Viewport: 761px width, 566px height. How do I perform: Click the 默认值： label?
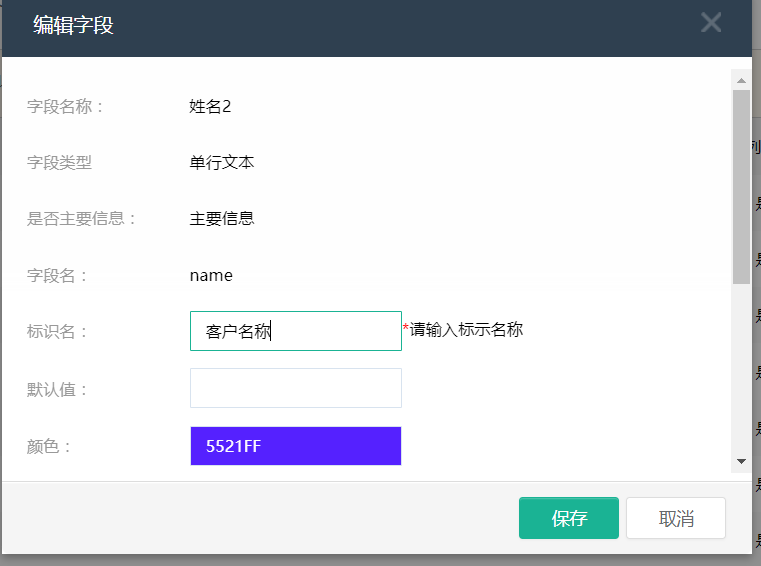click(x=57, y=389)
